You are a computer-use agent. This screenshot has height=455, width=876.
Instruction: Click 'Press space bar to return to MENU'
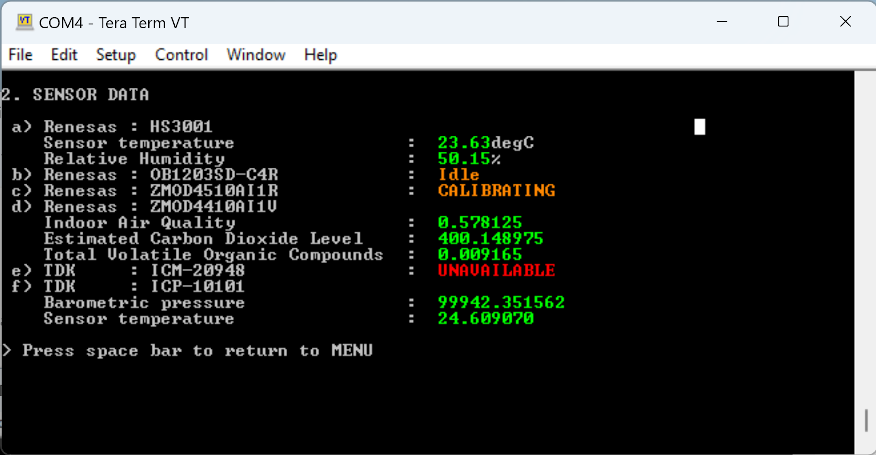[197, 351]
